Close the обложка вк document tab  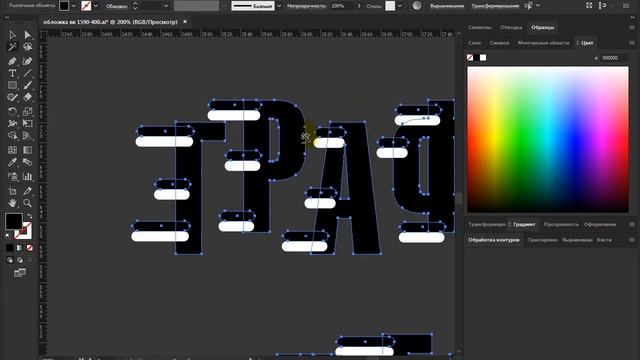[x=185, y=22]
